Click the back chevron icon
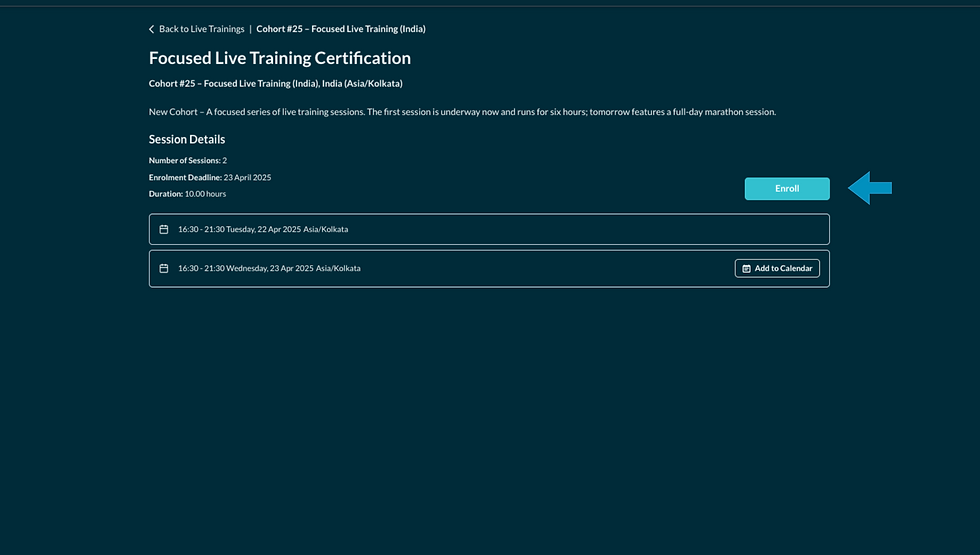 [151, 29]
